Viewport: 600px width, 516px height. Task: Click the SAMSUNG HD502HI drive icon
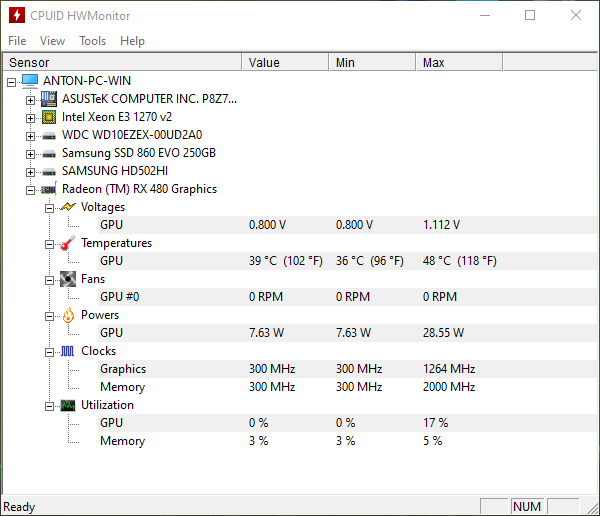[49, 172]
